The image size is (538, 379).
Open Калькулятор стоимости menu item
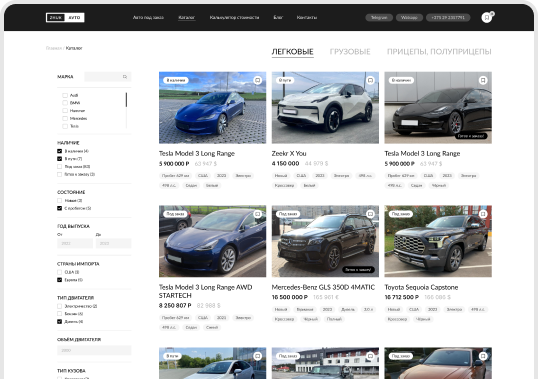234,17
